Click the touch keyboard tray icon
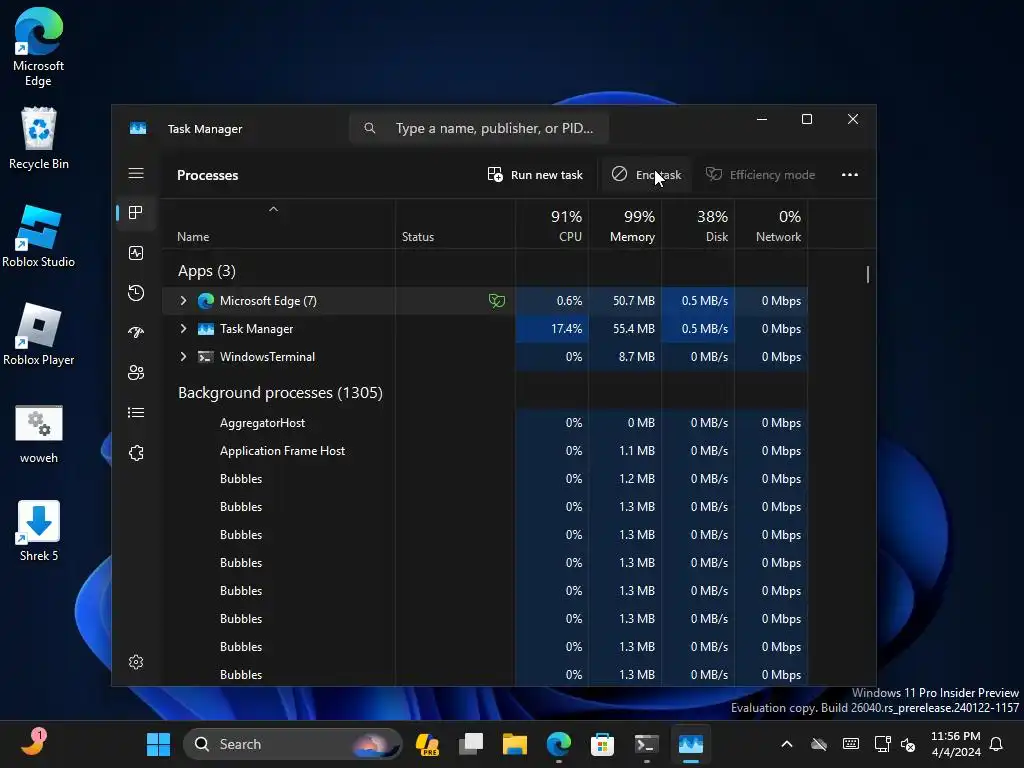 (x=850, y=744)
